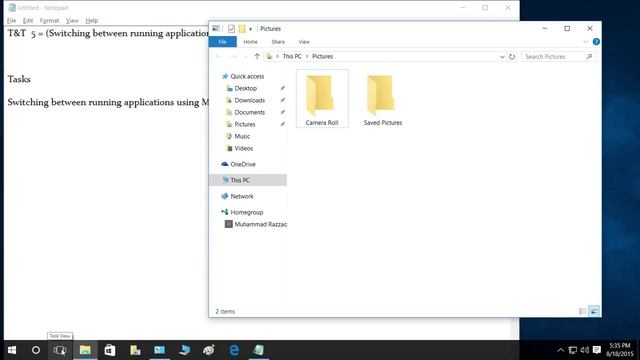Open Microsoft Edge from the taskbar
This screenshot has width=640, height=360.
pos(234,350)
